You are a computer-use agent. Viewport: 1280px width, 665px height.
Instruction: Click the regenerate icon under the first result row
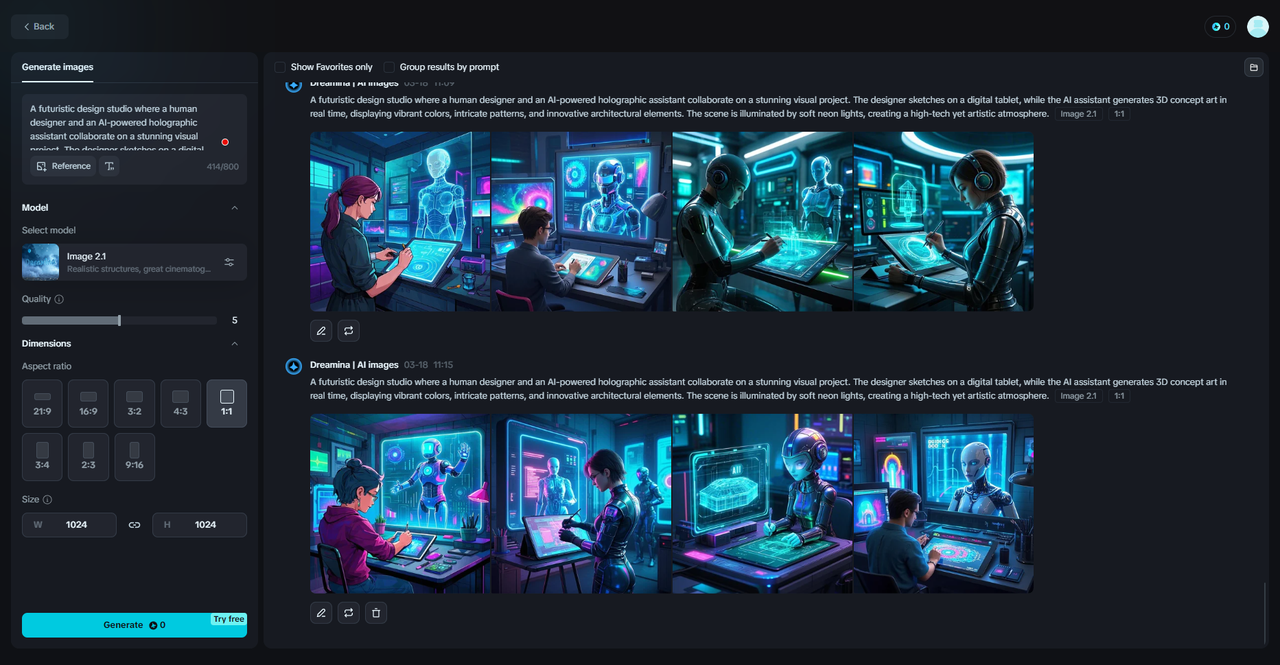click(348, 330)
